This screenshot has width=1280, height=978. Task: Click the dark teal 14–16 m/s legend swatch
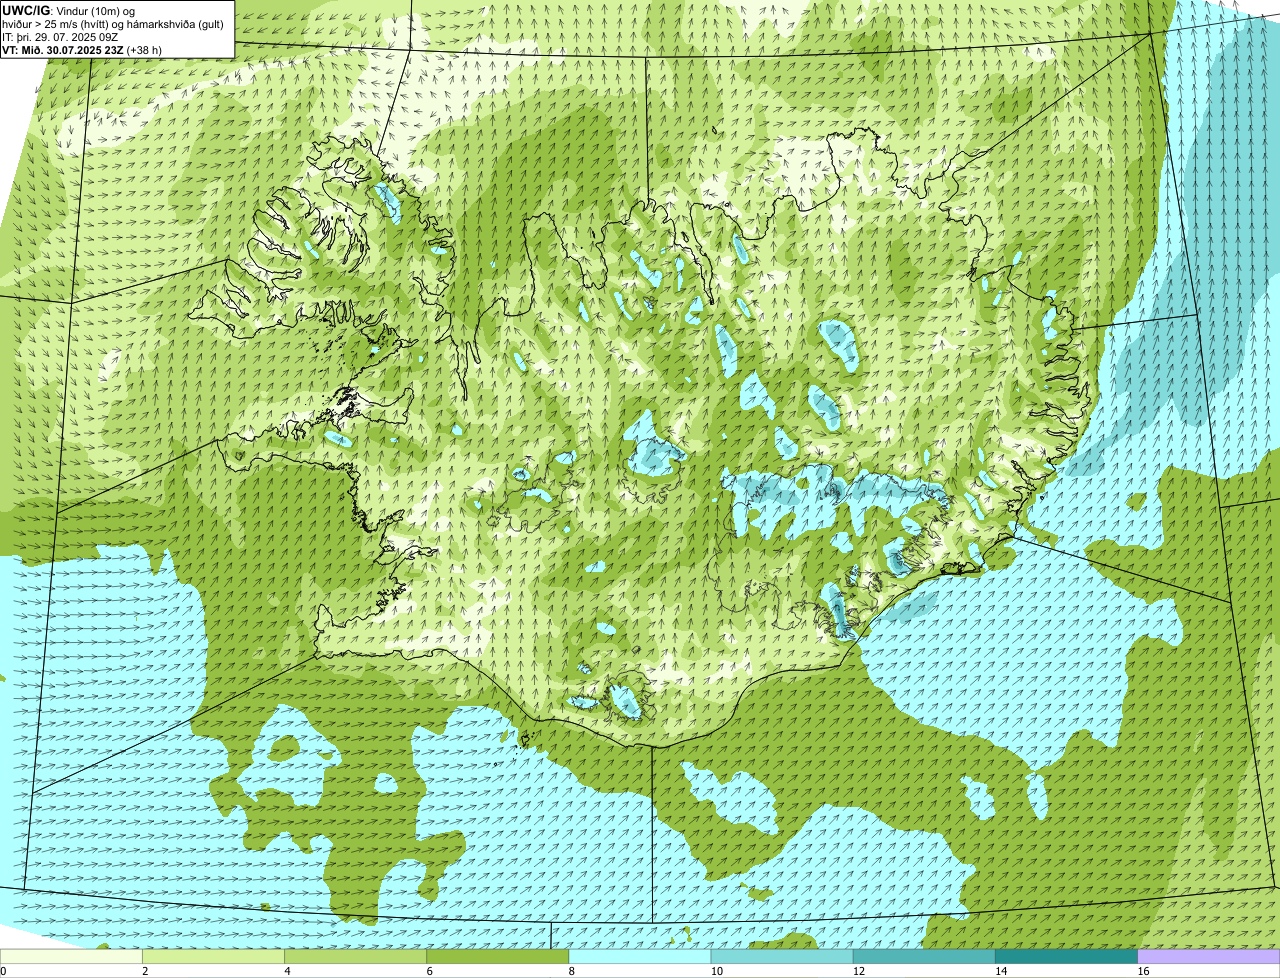[x=1066, y=957]
